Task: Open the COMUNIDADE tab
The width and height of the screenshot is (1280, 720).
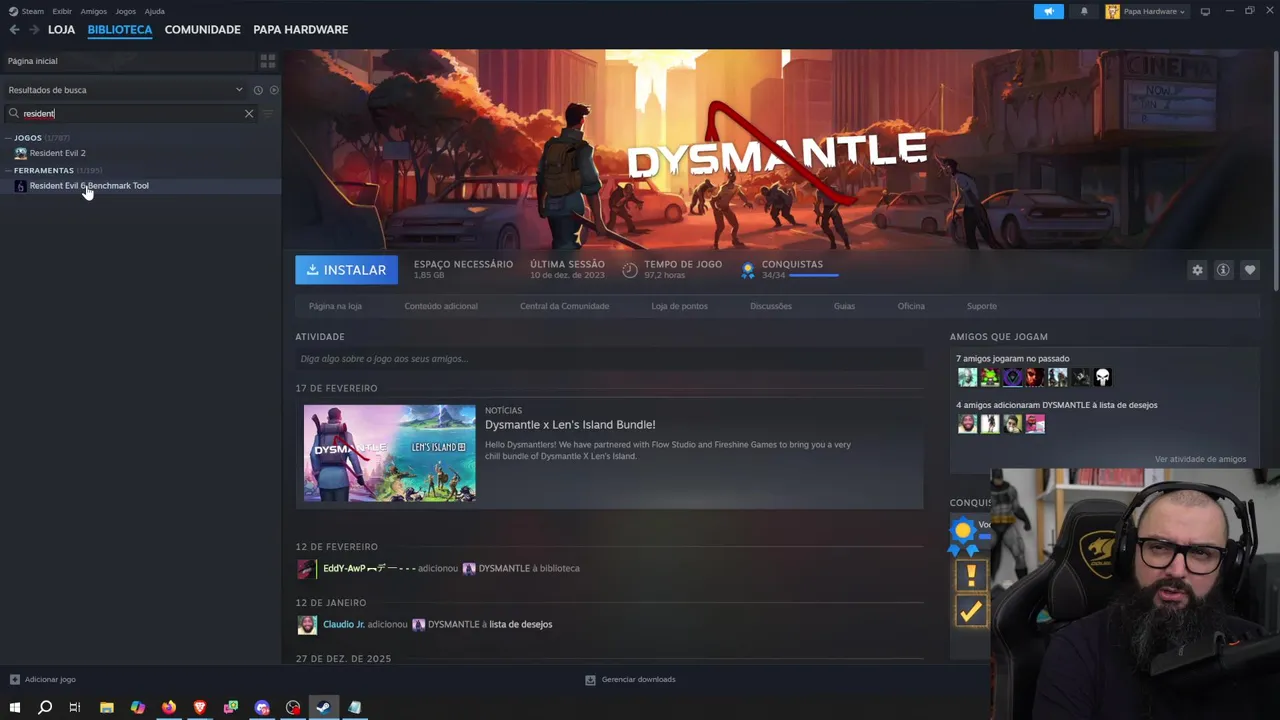Action: click(x=203, y=30)
